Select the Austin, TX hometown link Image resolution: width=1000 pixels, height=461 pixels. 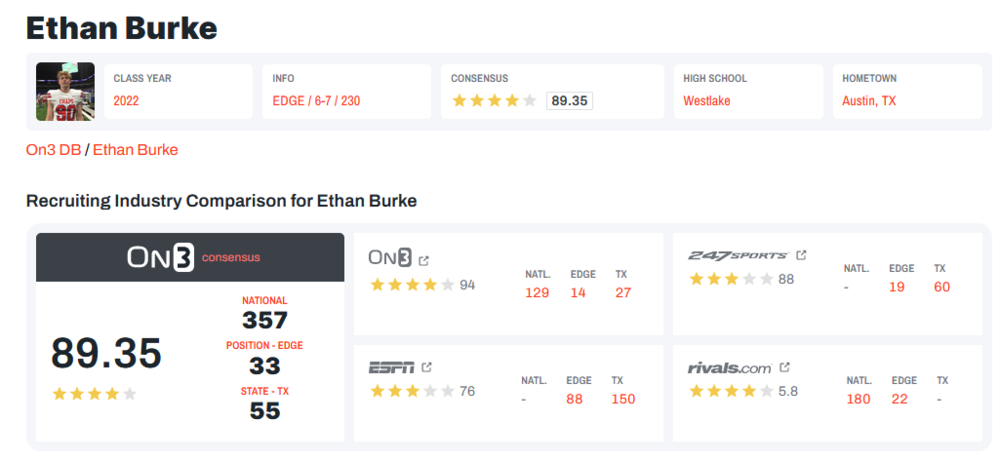pos(869,101)
